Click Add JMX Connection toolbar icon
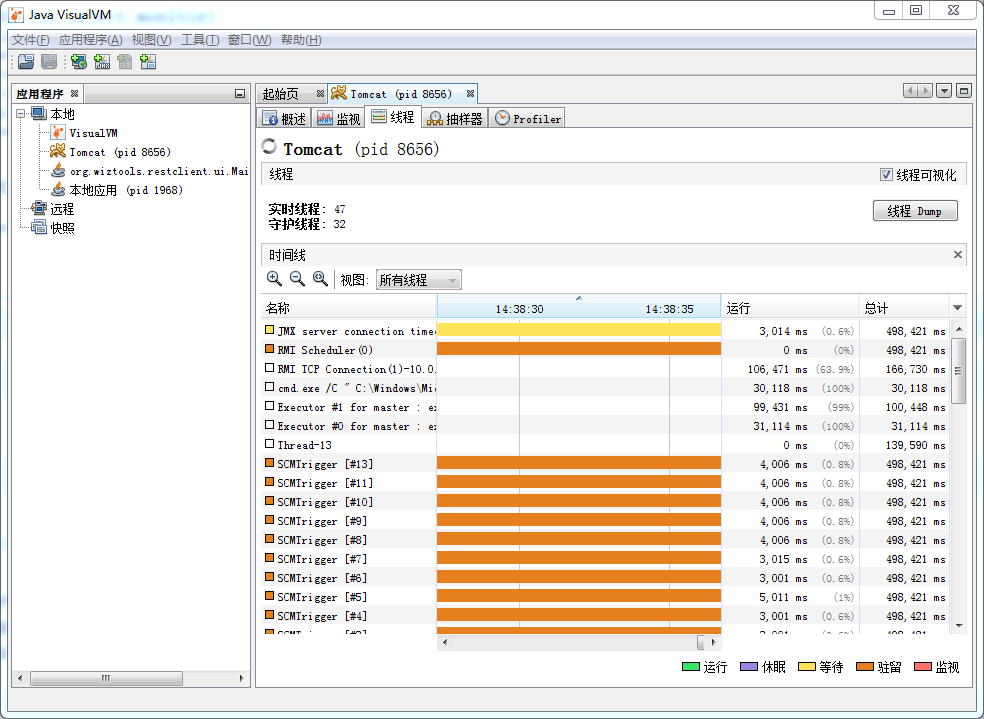Viewport: 984px width, 719px height. pos(102,61)
